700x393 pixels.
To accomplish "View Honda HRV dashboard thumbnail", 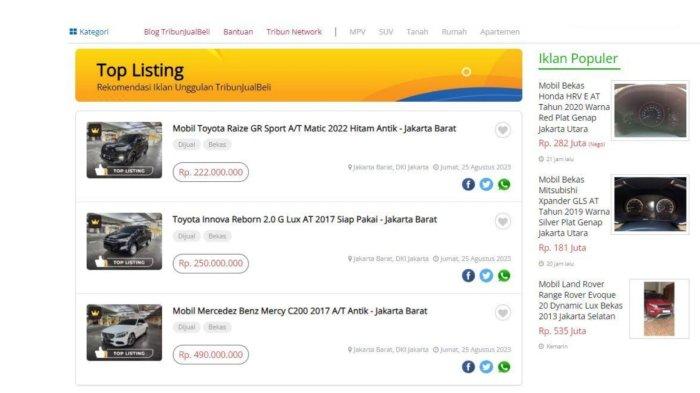I will pos(650,110).
